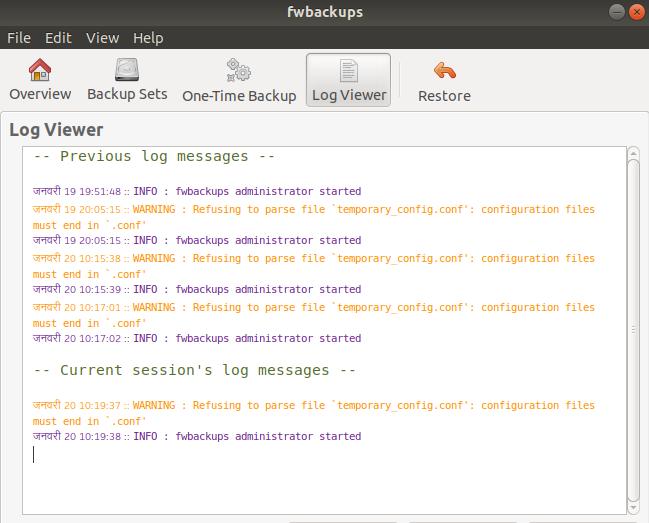Open the Restore arrow icon

point(444,70)
